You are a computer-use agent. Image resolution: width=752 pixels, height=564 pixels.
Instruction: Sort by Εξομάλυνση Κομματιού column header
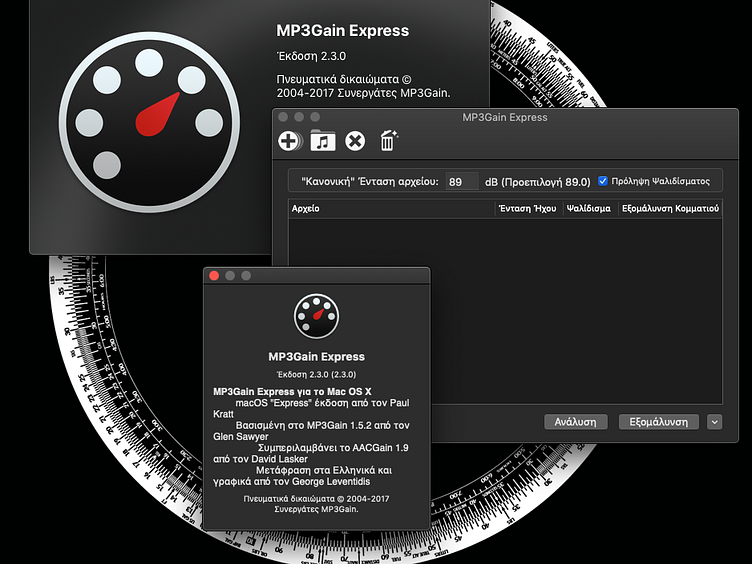[670, 209]
